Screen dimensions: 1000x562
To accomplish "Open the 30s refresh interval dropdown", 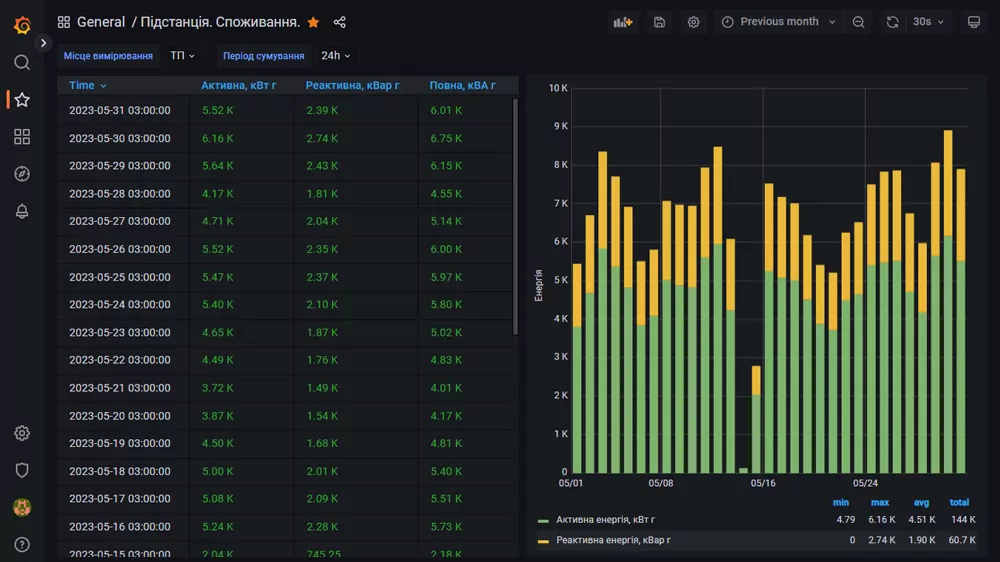I will (x=928, y=22).
